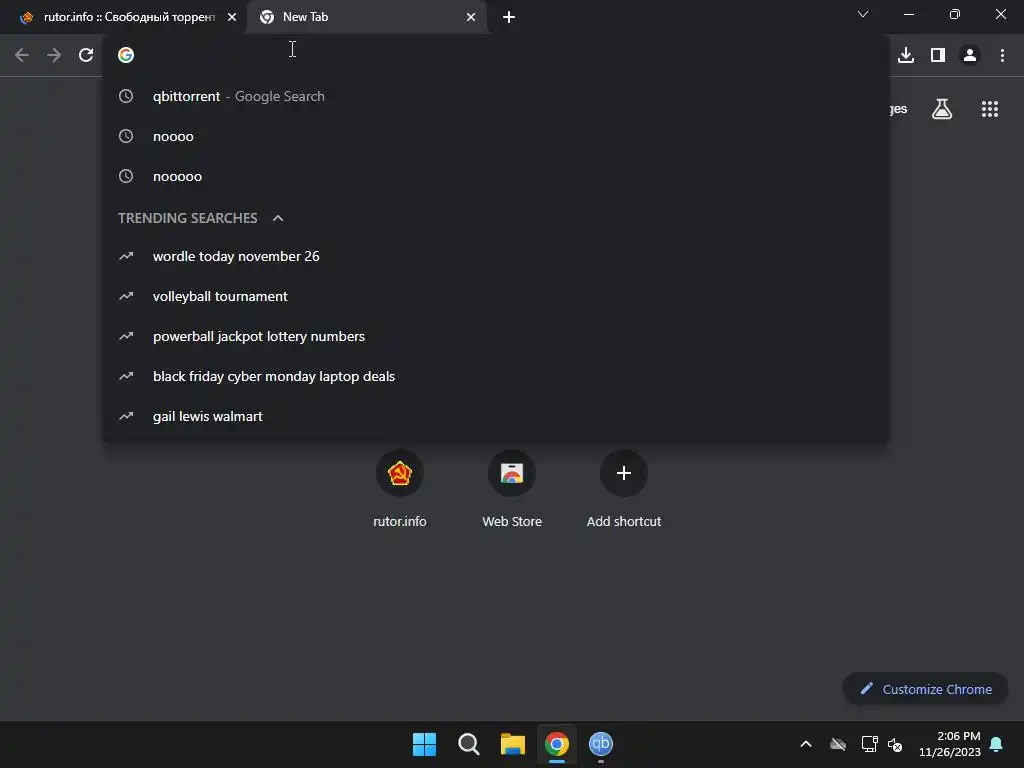Viewport: 1024px width, 768px height.
Task: Open the network status tray icon
Action: [869, 744]
